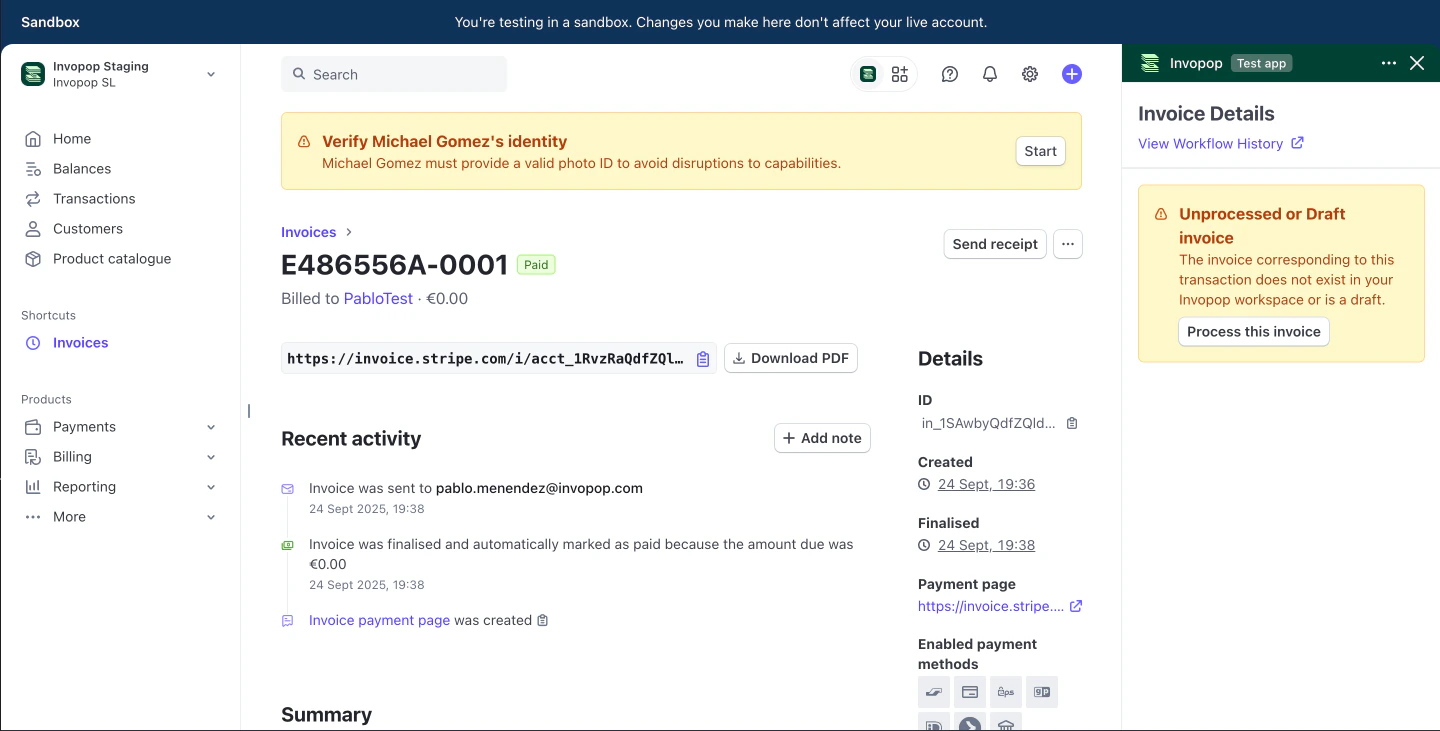
Task: Click the help question-mark icon
Action: point(949,74)
